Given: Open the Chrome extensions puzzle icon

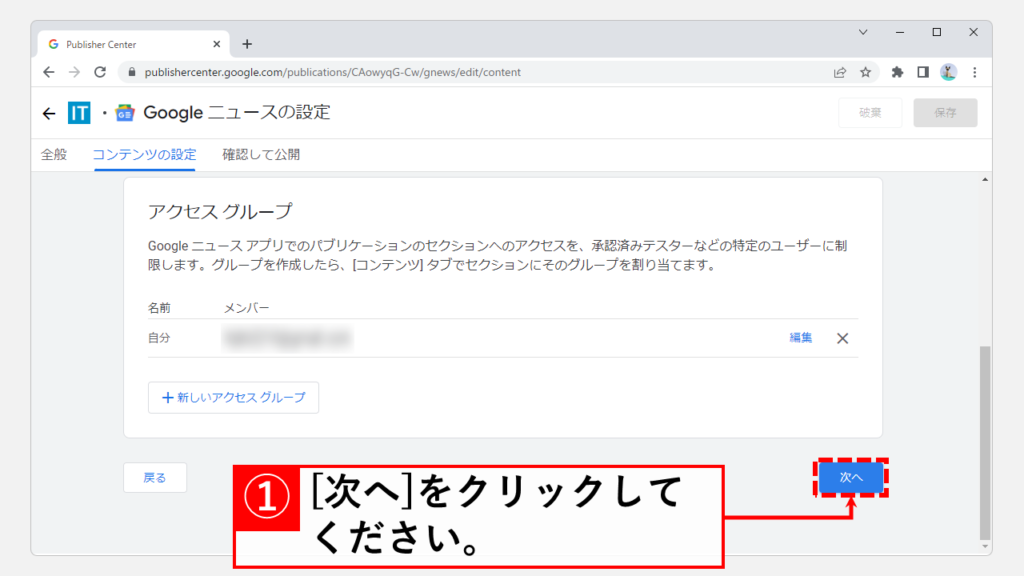Looking at the screenshot, I should click(897, 72).
